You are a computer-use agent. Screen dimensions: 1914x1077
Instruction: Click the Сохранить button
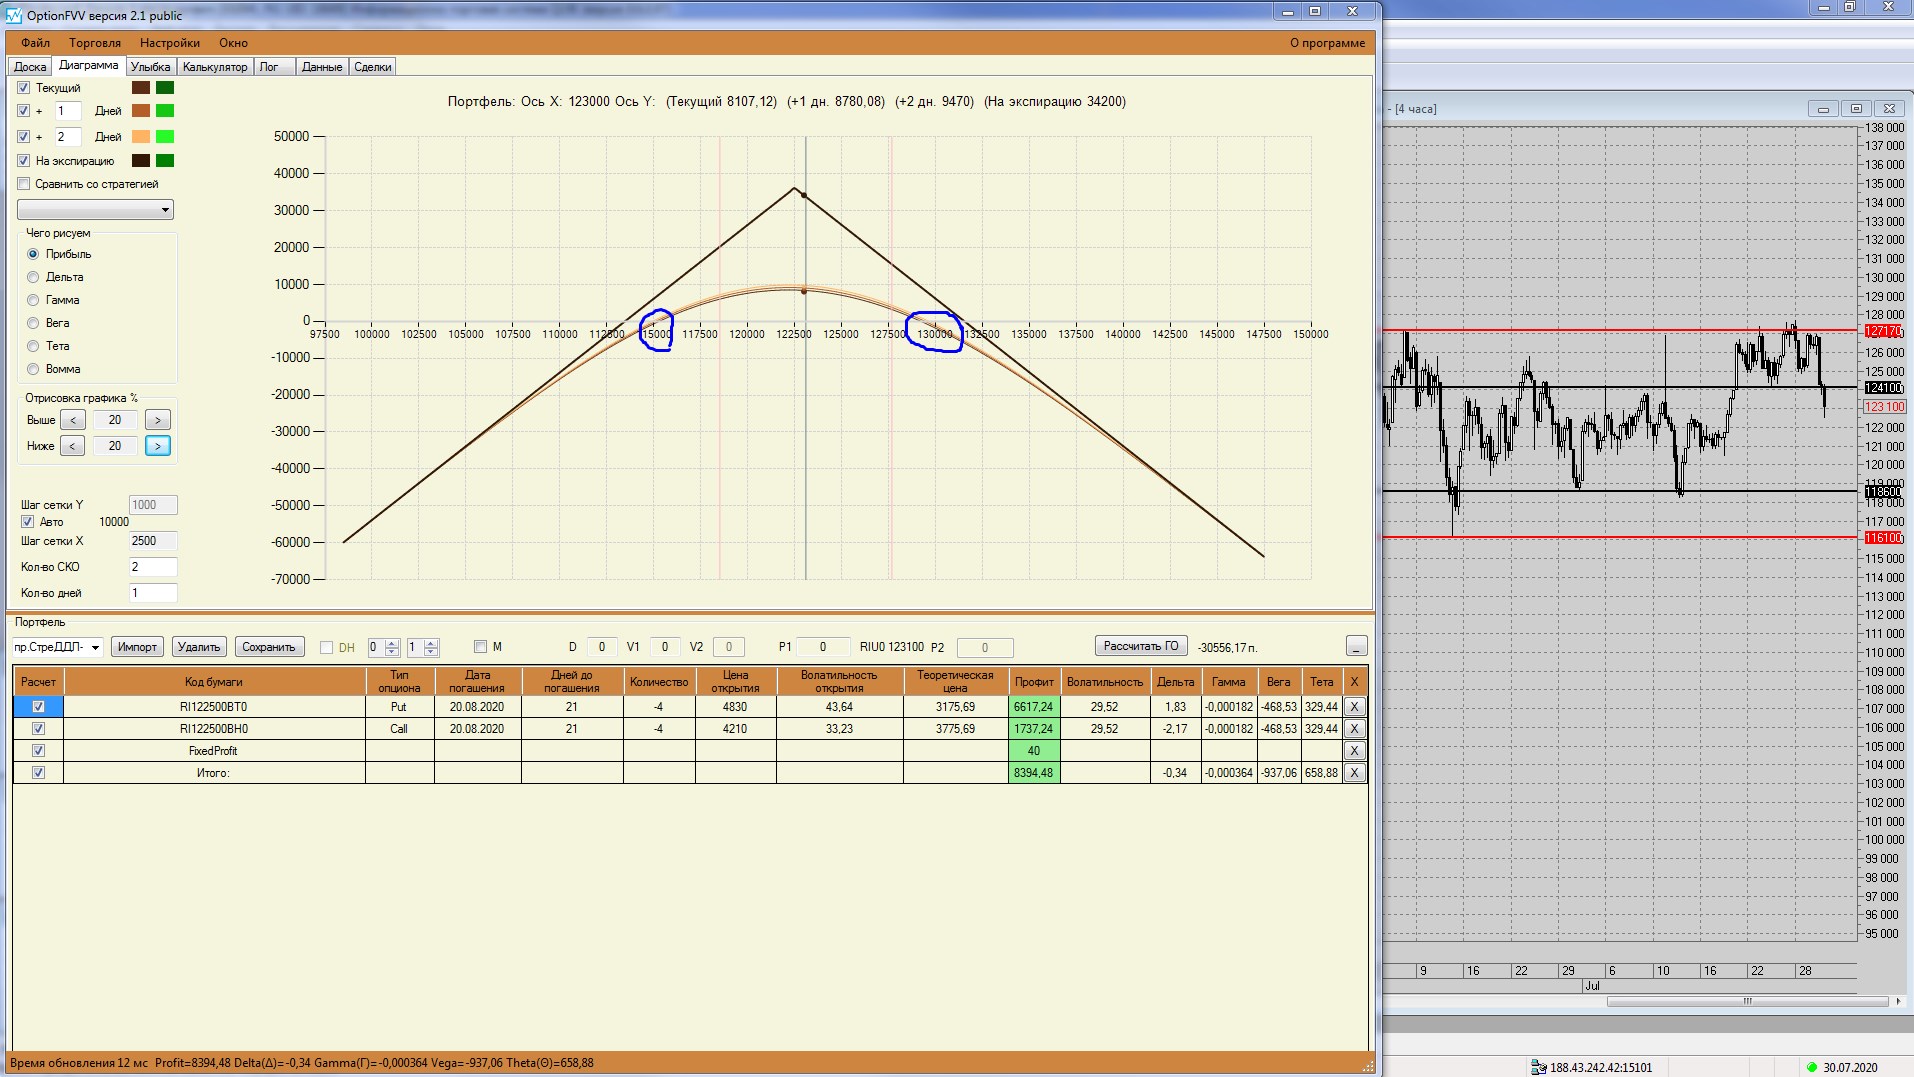(x=269, y=647)
